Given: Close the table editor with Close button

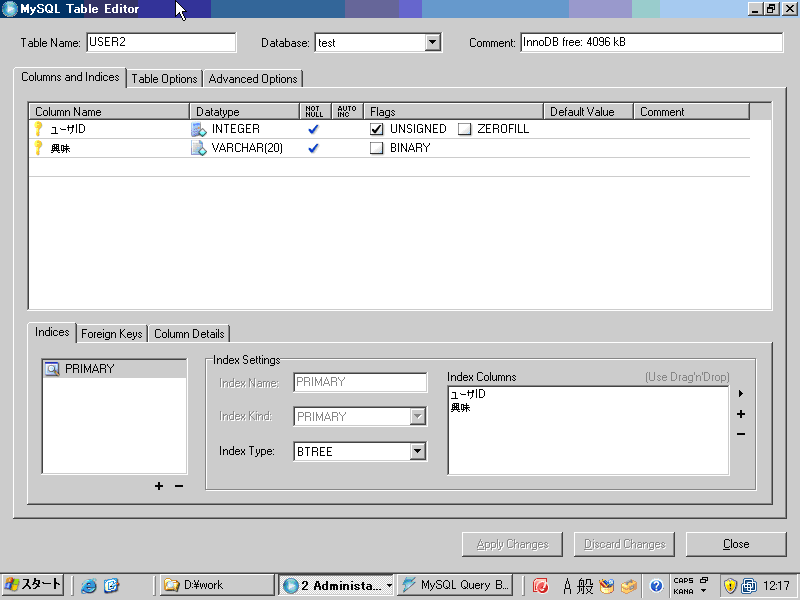Looking at the screenshot, I should pos(736,544).
